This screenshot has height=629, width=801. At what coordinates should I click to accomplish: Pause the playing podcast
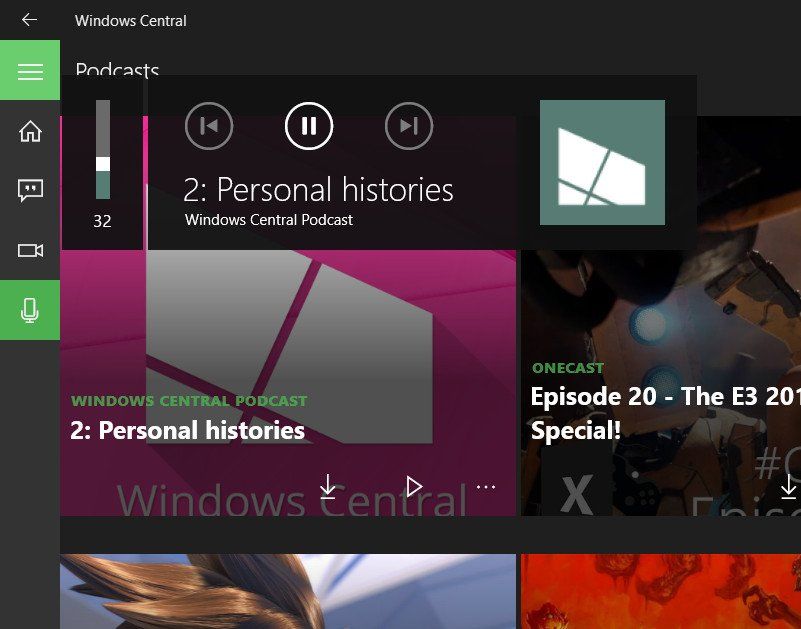tap(309, 126)
